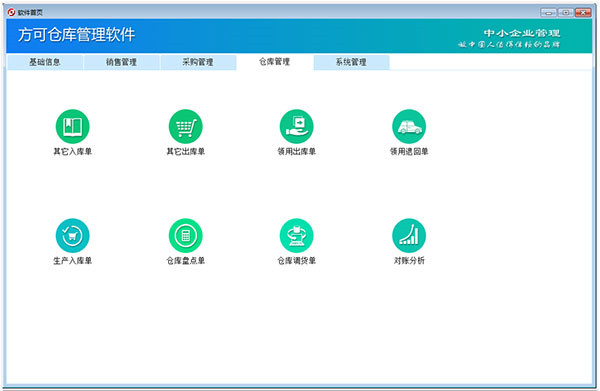Switch to the 销售管理 tab
Screen dimensions: 600x391
tap(121, 62)
